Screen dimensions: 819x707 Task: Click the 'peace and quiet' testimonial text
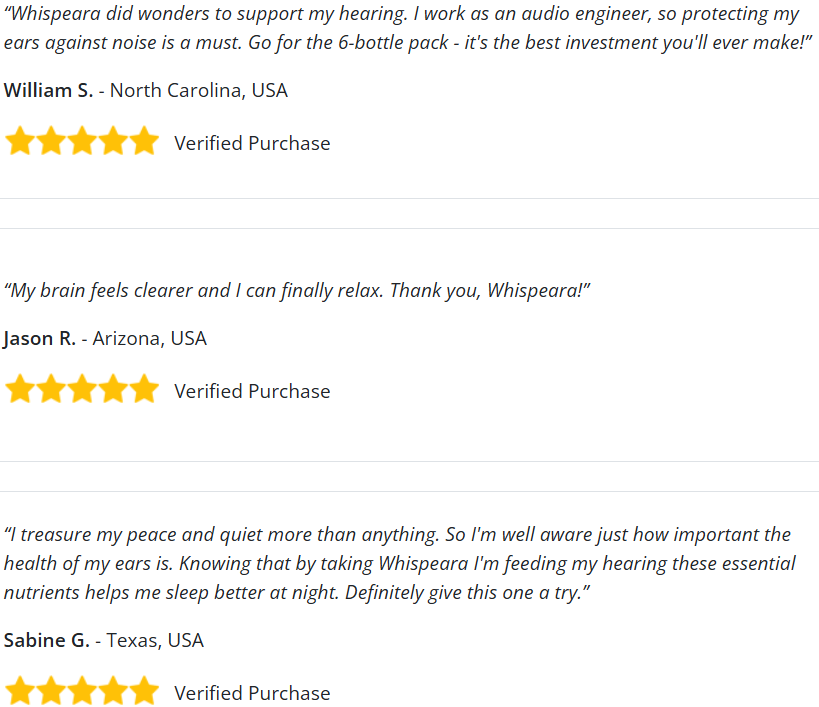[400, 563]
